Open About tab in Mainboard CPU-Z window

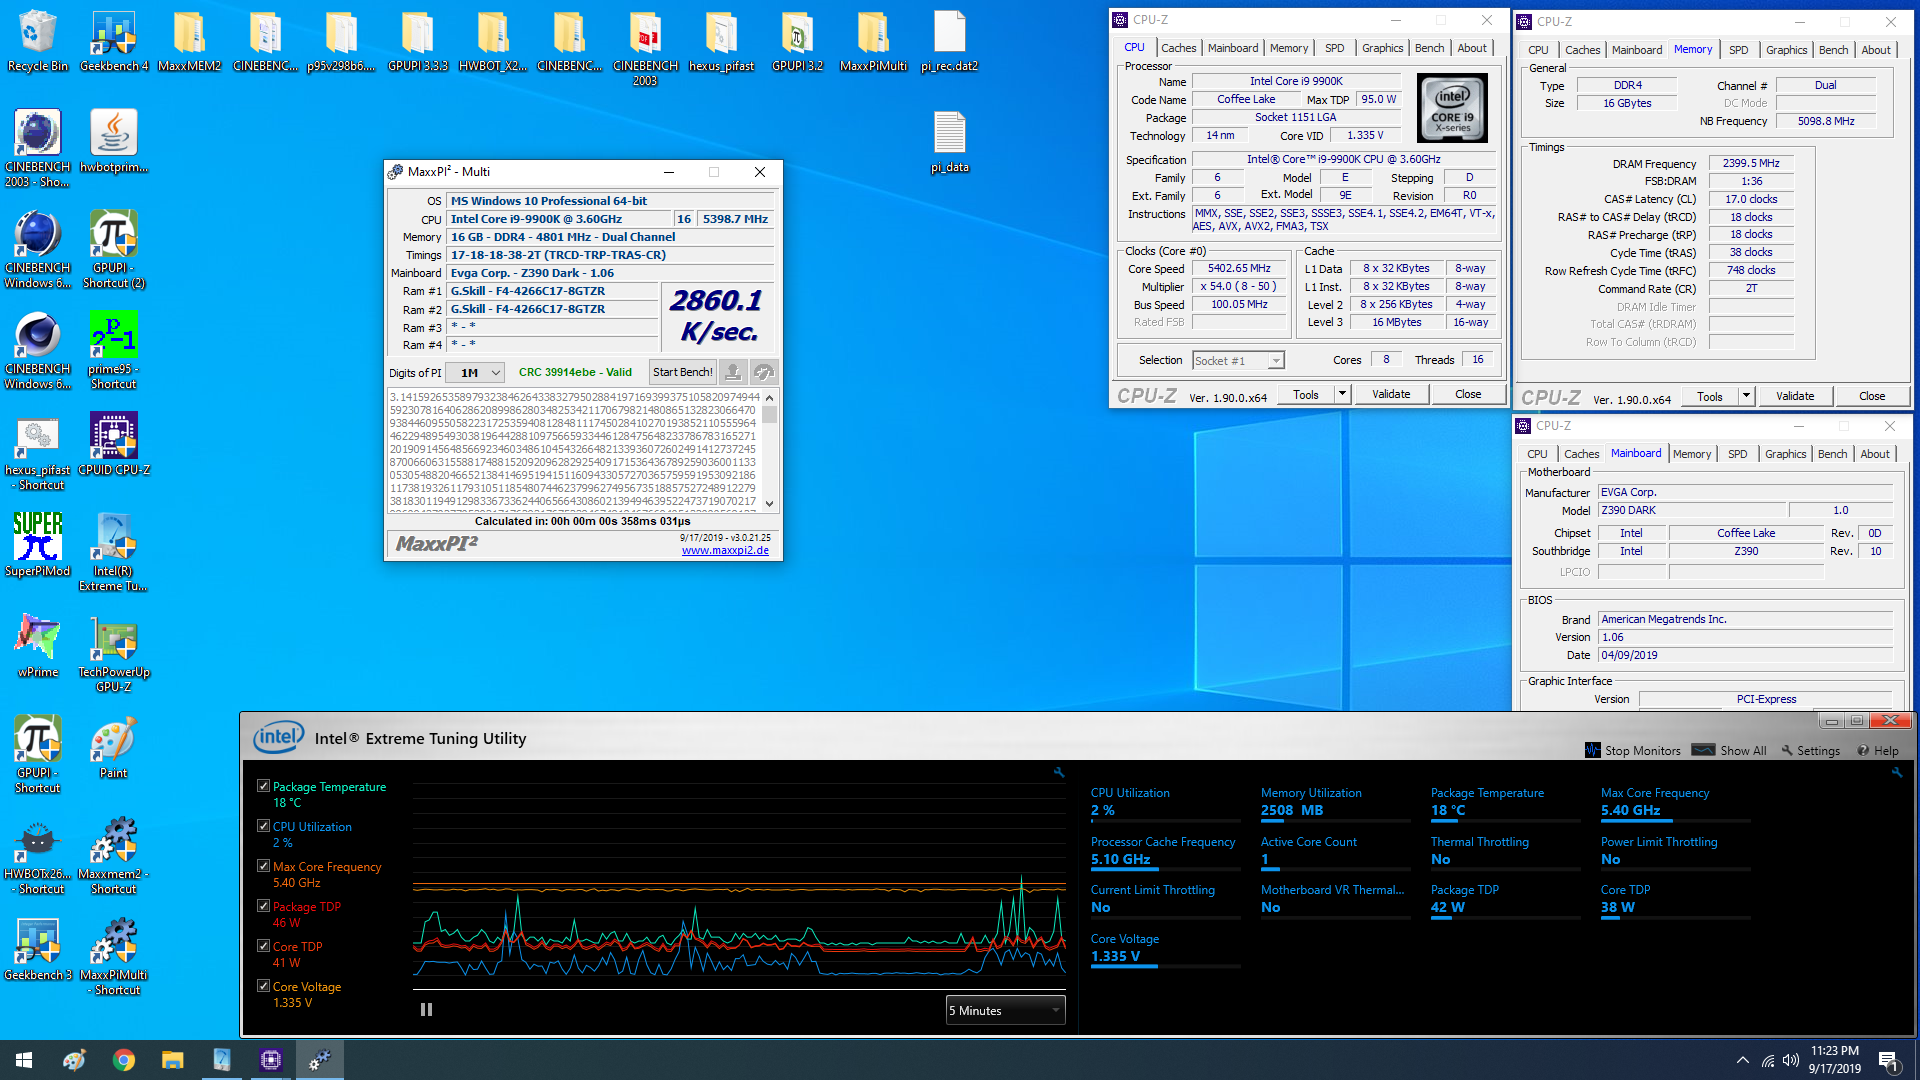pyautogui.click(x=1875, y=454)
